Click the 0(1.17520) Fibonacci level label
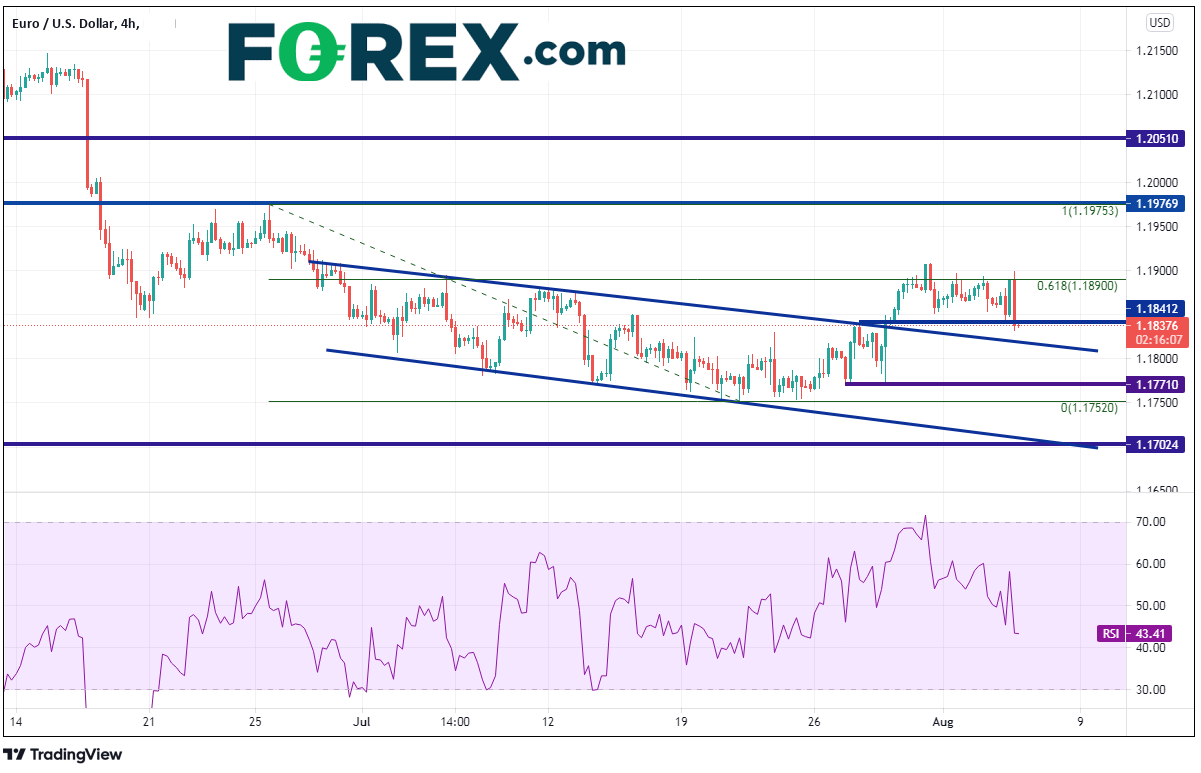 tap(1088, 408)
